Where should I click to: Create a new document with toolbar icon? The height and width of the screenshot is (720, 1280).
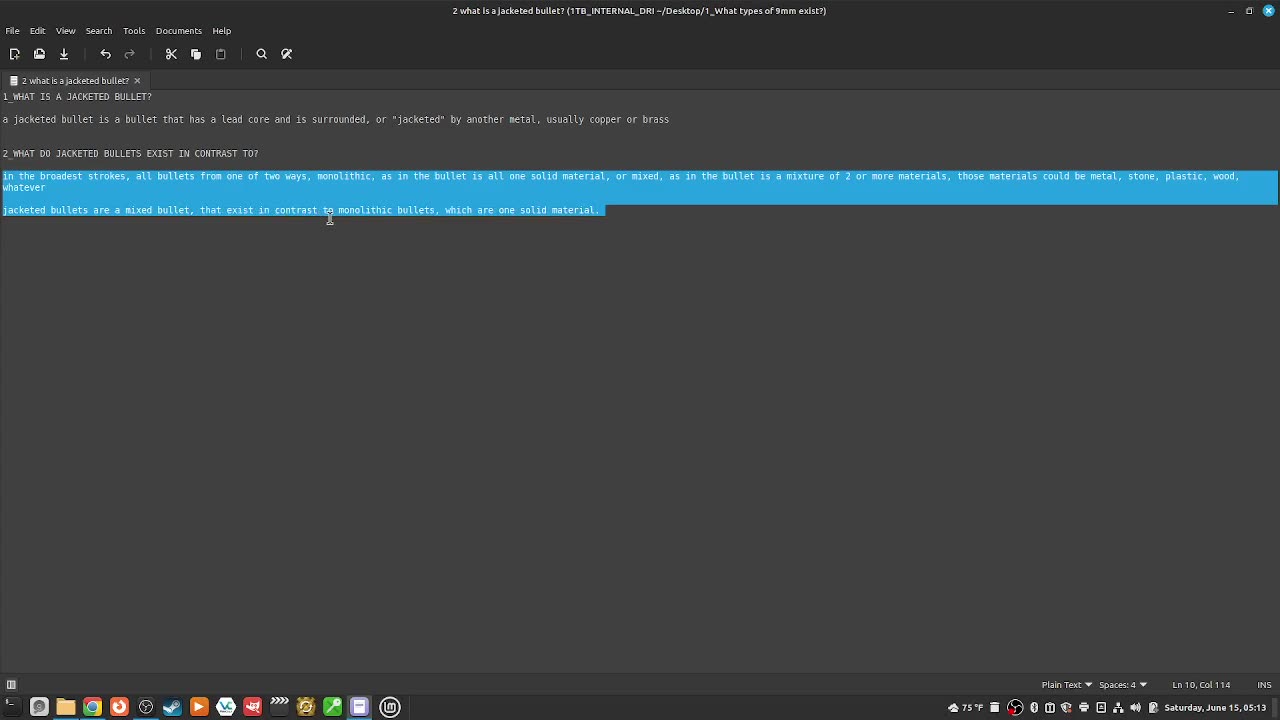click(14, 54)
